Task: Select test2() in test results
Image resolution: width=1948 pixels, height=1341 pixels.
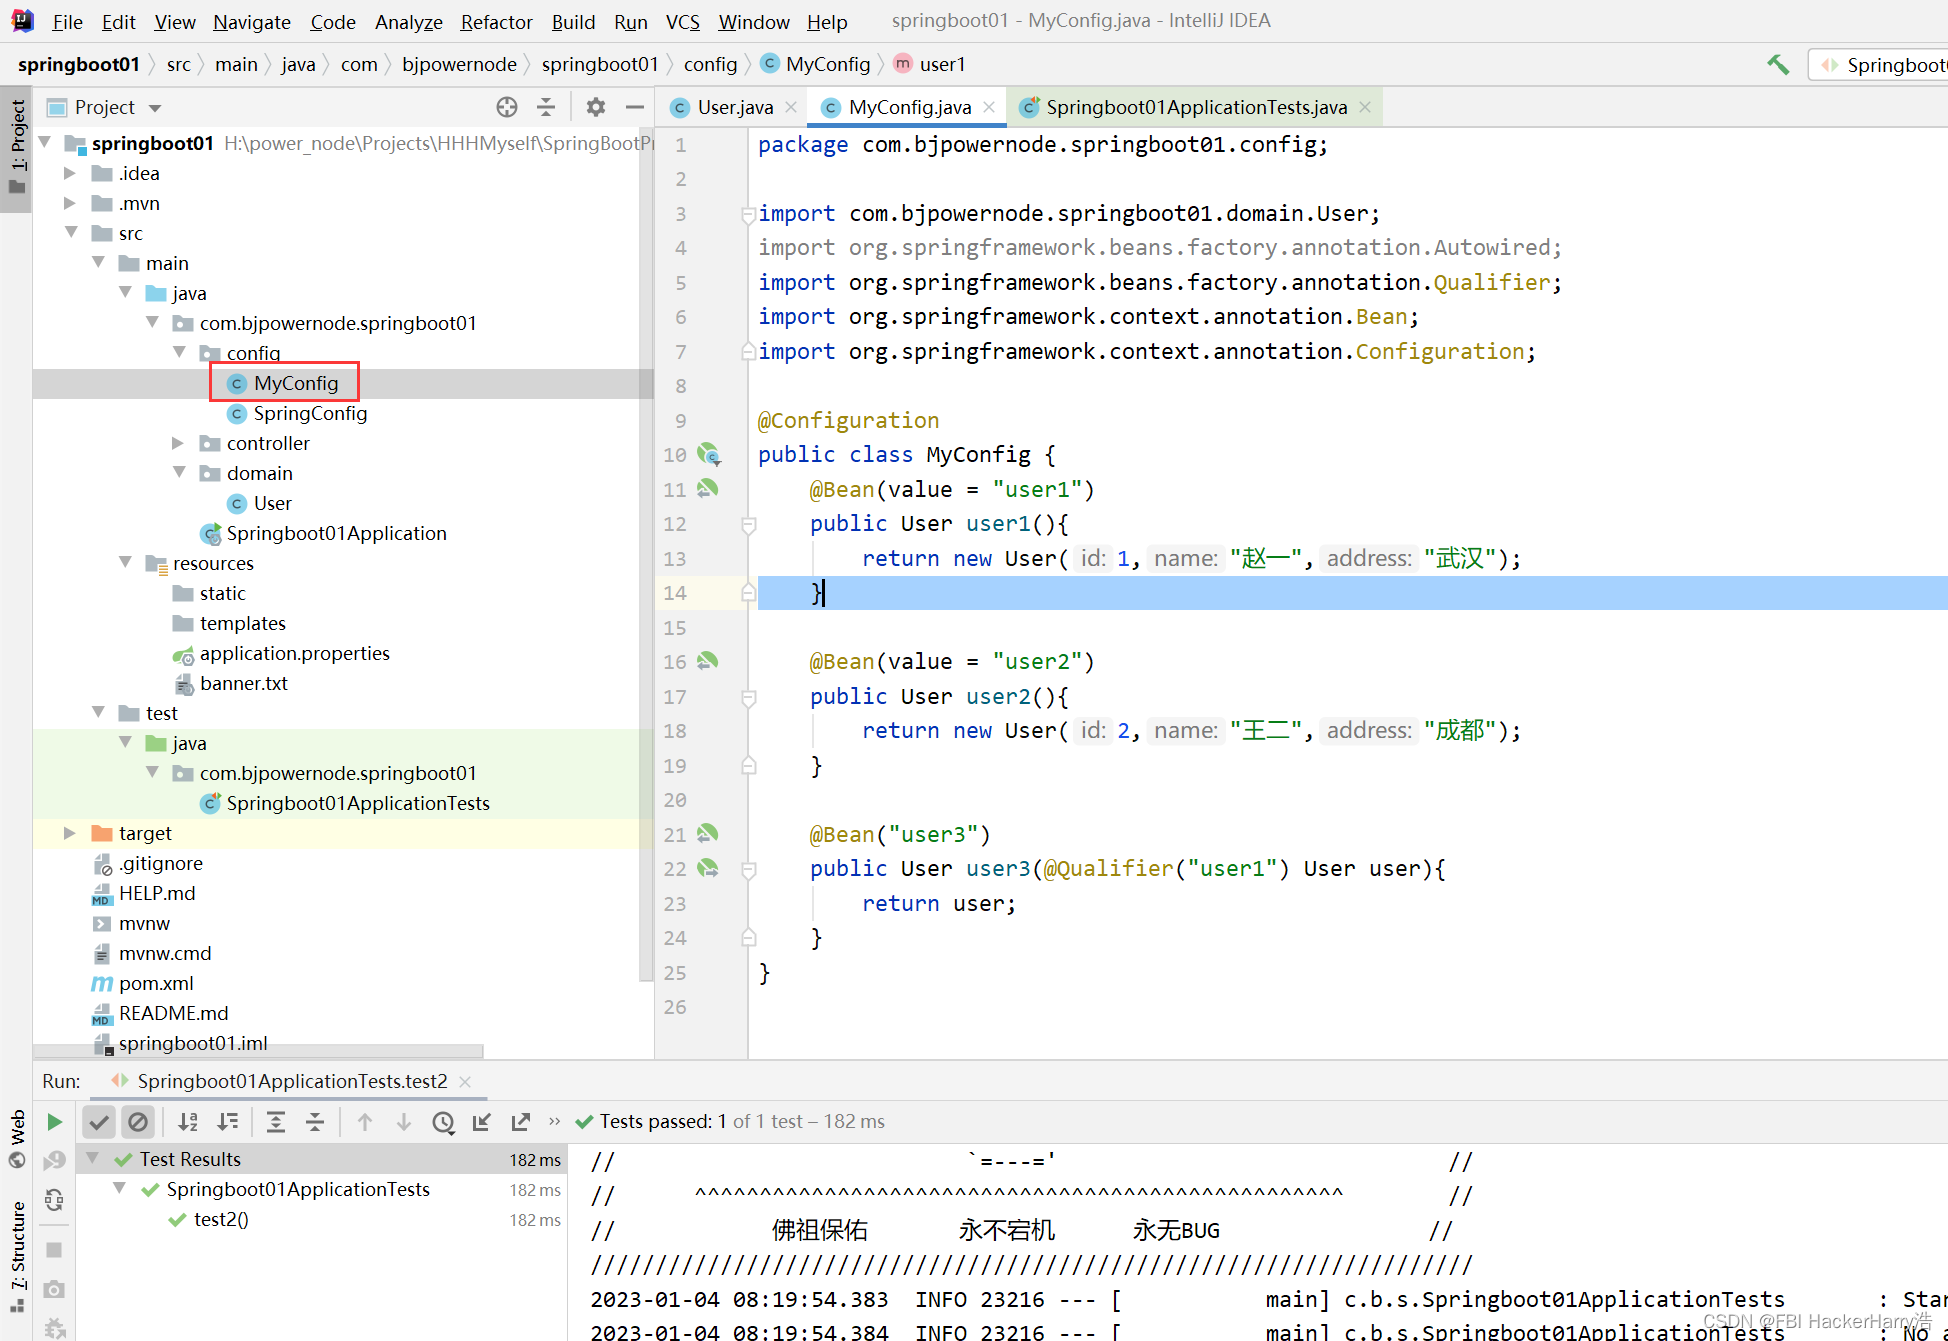Action: click(x=221, y=1219)
